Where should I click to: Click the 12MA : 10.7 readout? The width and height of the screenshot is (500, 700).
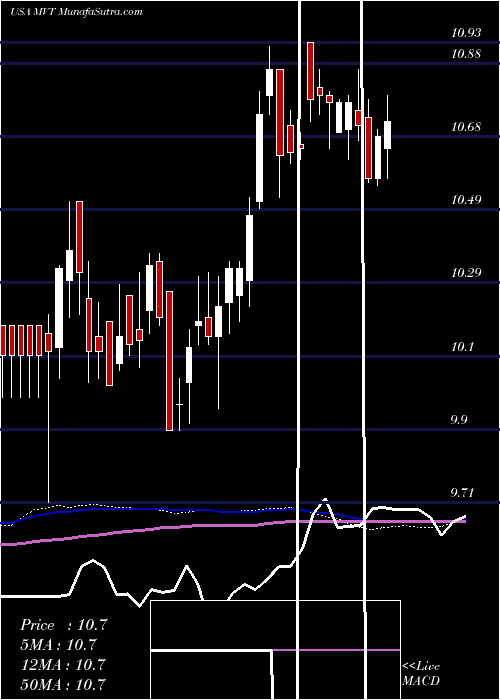click(62, 665)
